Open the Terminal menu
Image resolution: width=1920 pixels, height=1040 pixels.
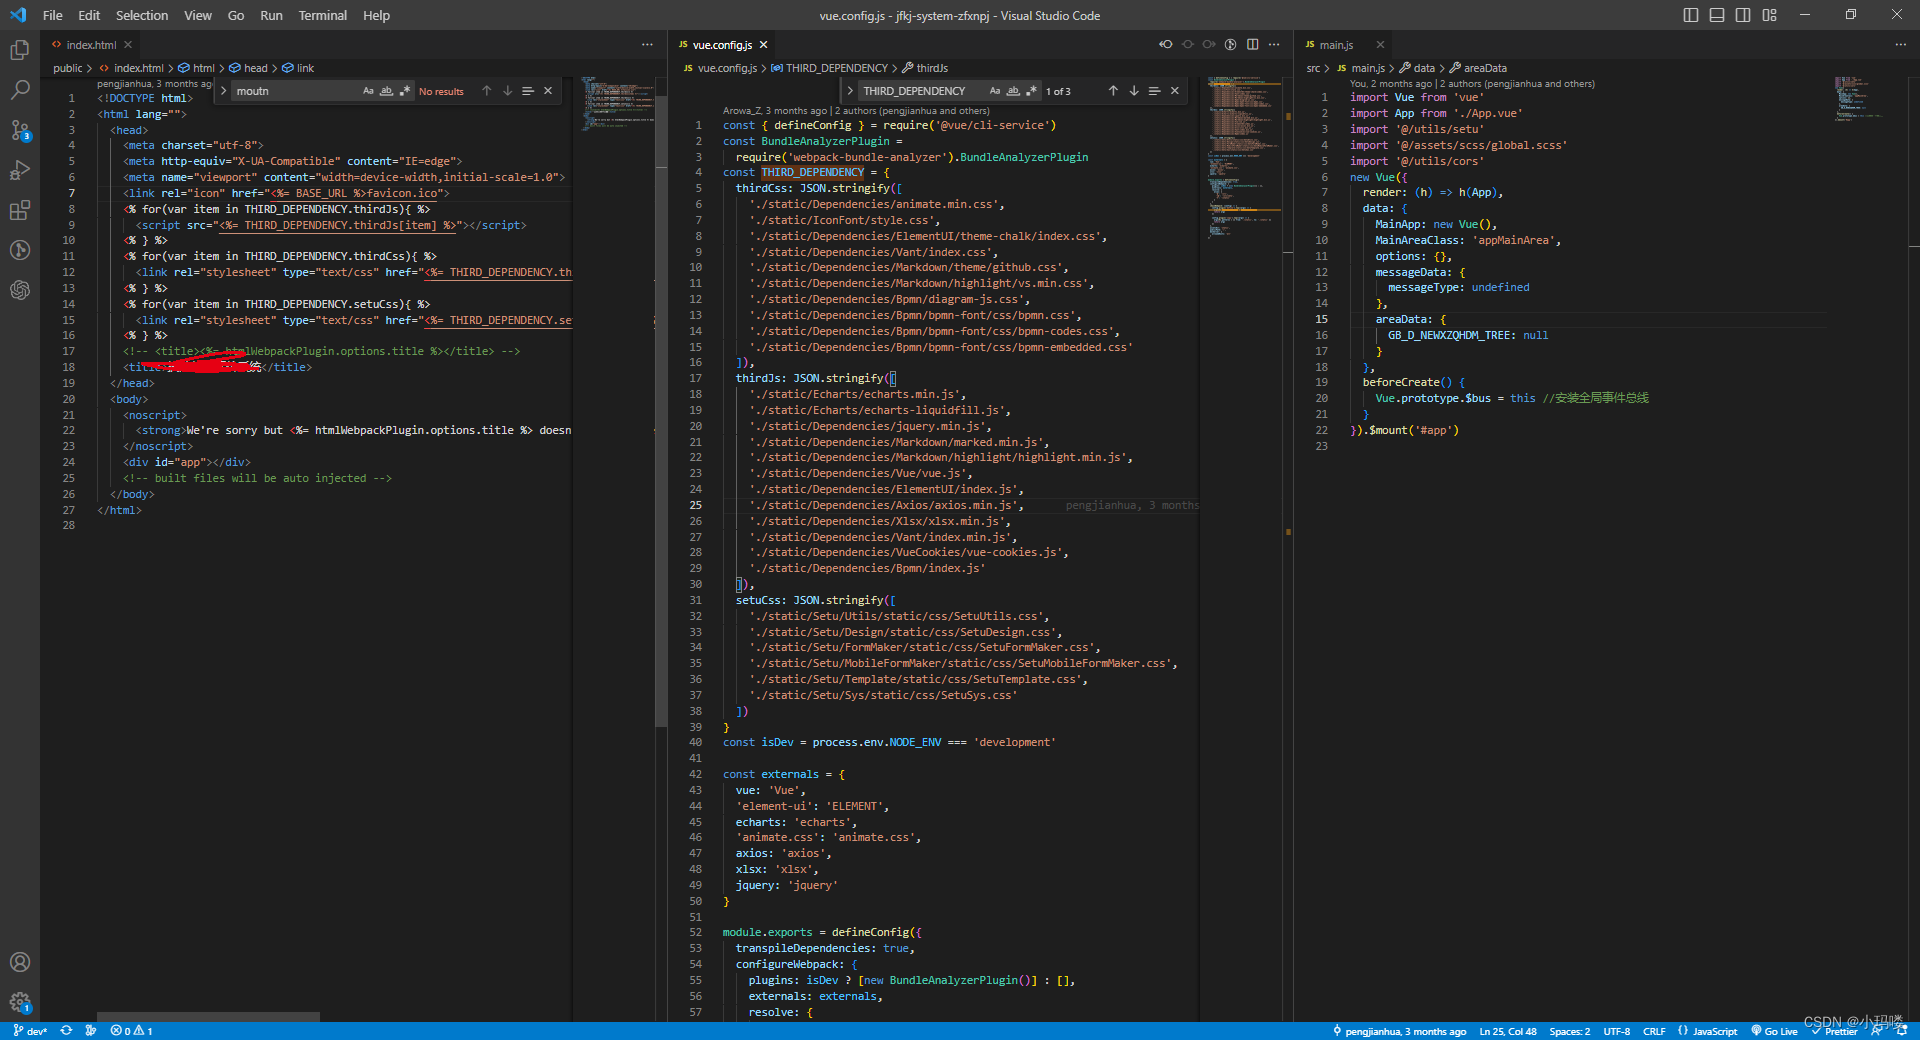point(322,15)
